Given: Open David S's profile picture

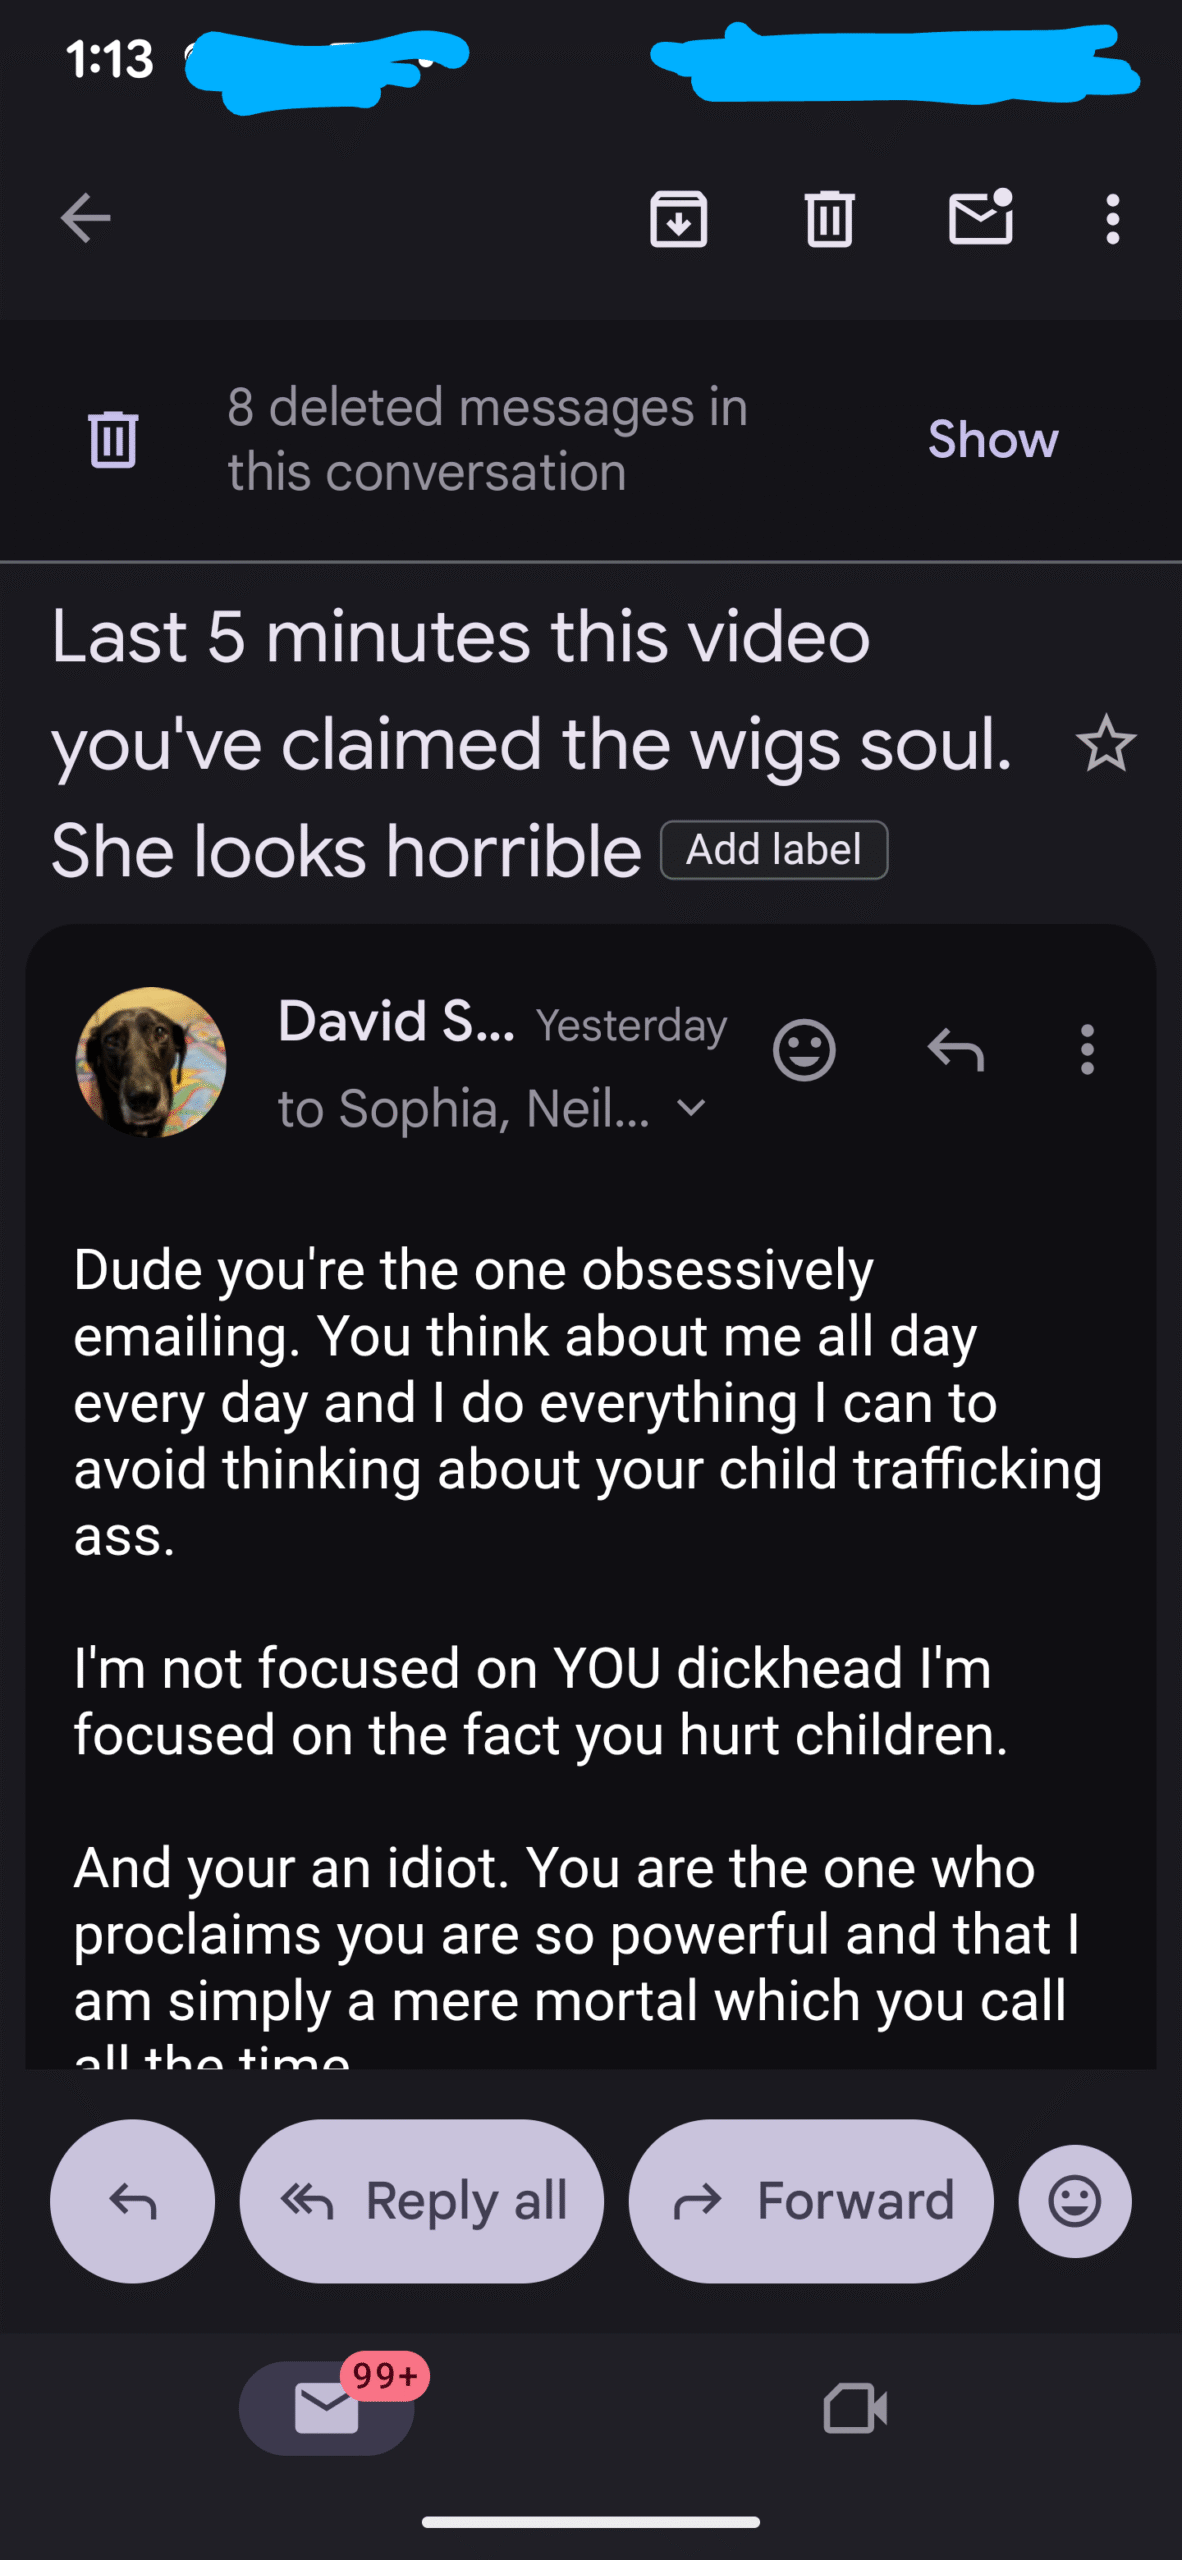Looking at the screenshot, I should click(x=151, y=1062).
